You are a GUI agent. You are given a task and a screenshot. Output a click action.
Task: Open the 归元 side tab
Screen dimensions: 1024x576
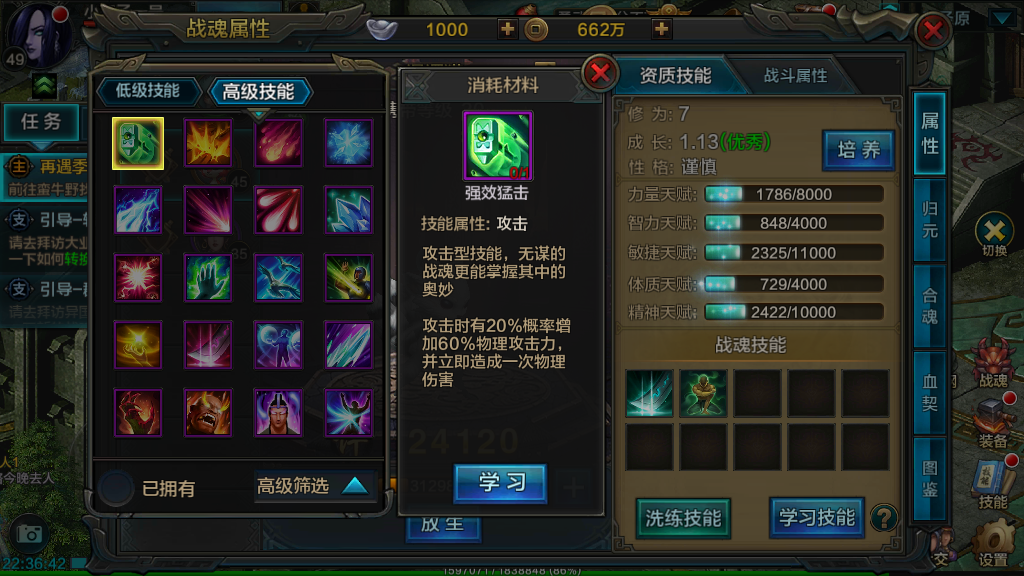pos(929,220)
